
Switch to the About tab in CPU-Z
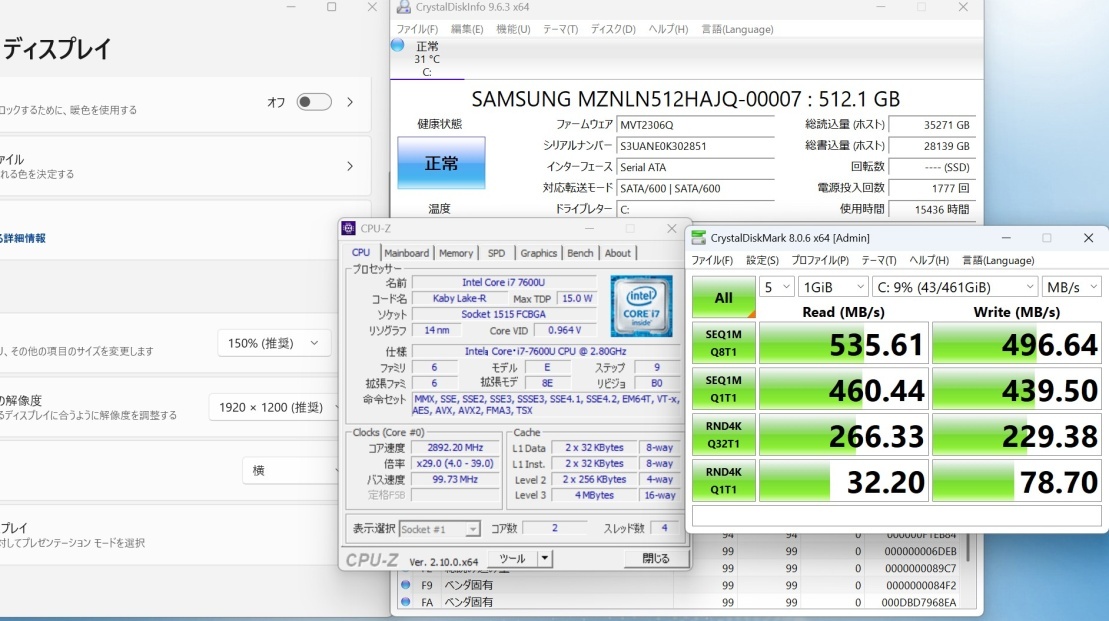tap(617, 253)
